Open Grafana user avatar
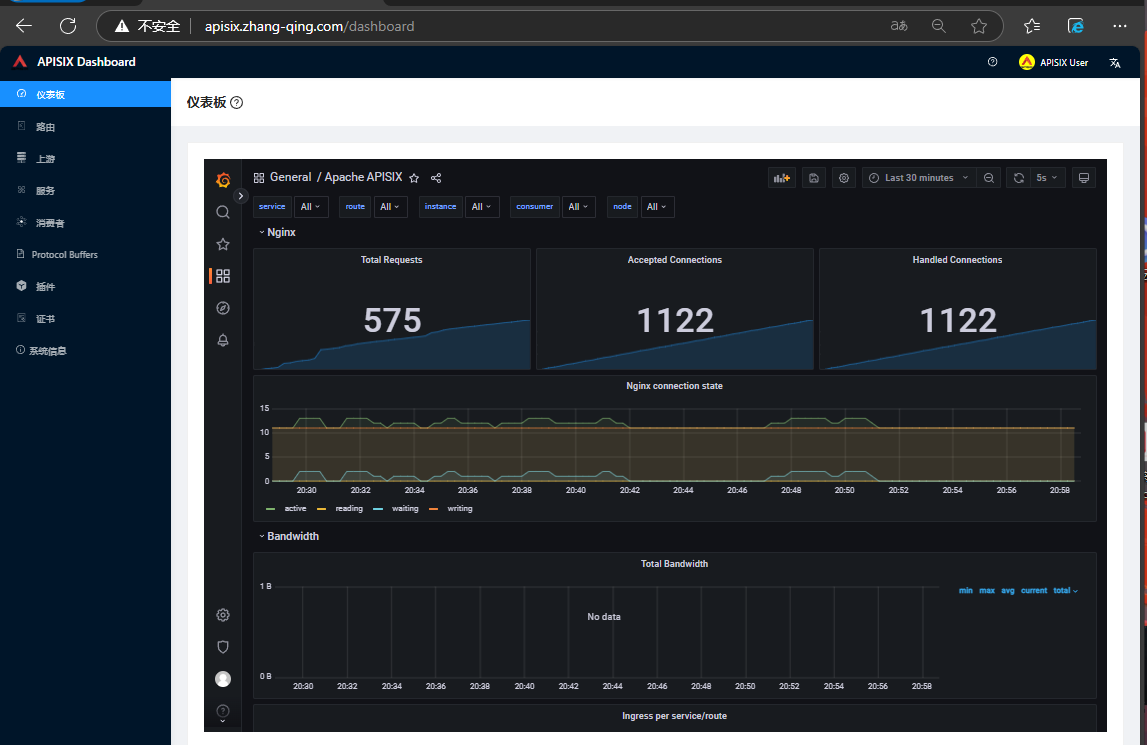 coord(223,679)
